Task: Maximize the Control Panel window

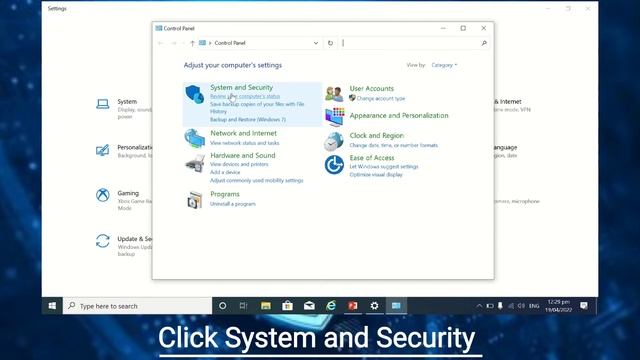Action: 463,28
